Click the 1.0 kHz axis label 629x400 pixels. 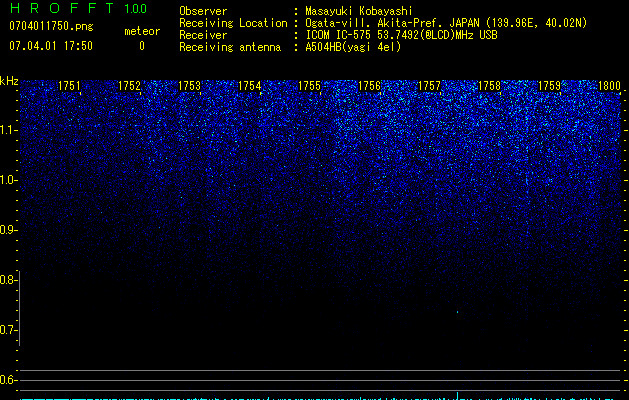pos(7,180)
